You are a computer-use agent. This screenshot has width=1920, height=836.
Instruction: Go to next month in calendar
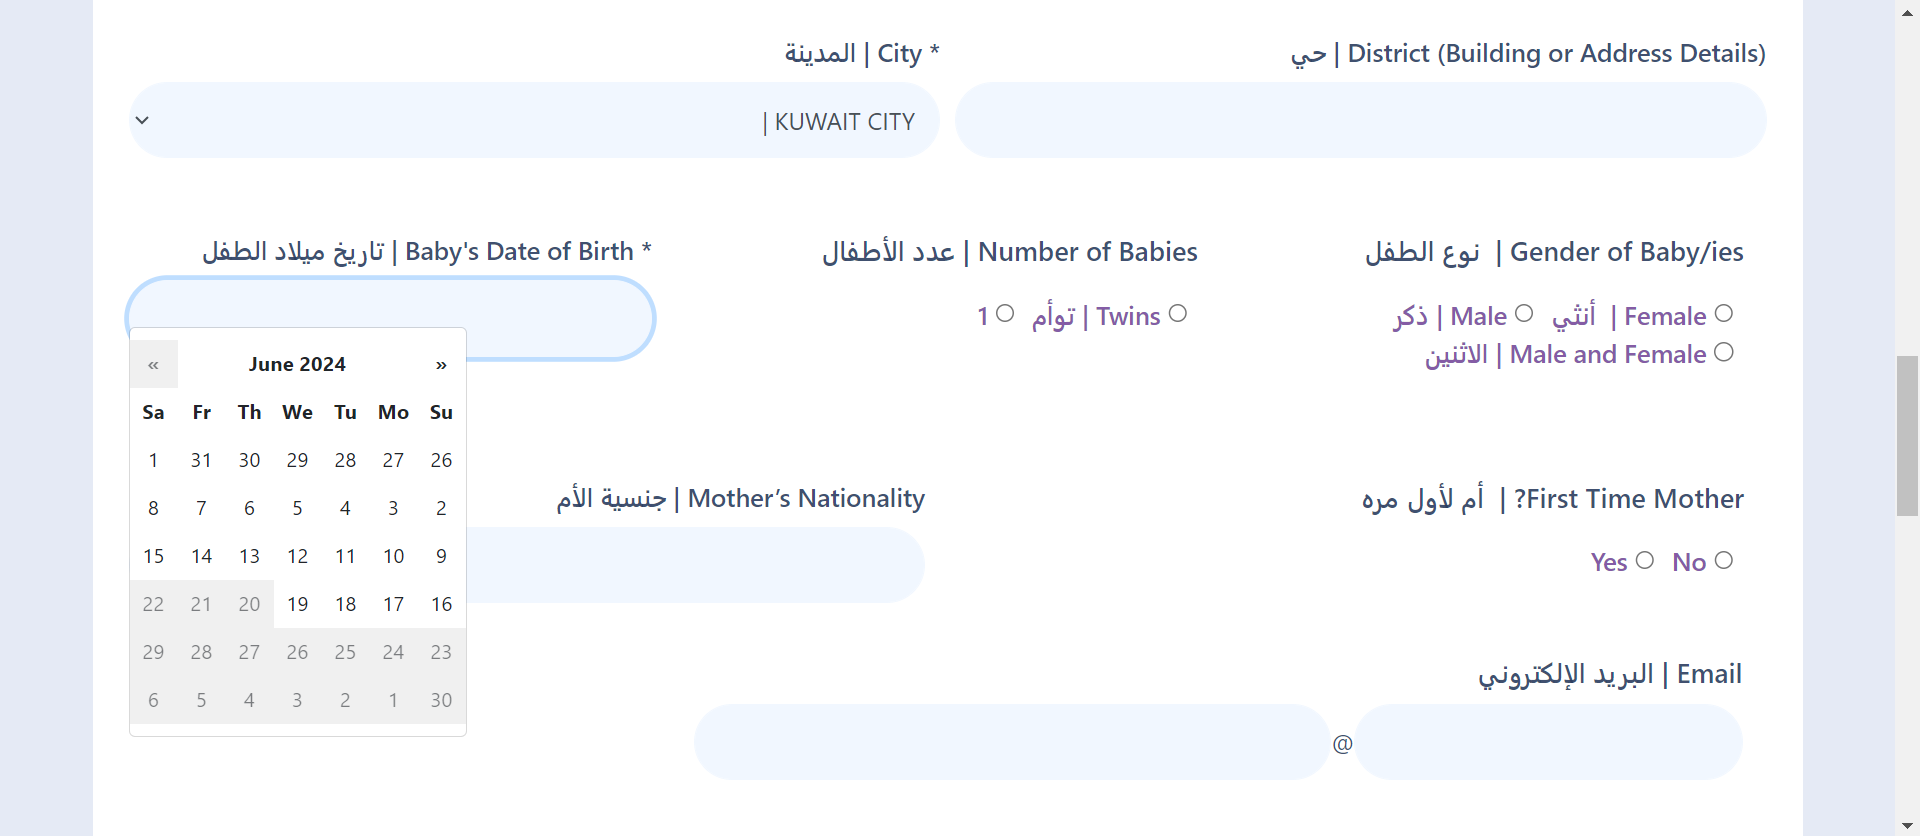(441, 365)
